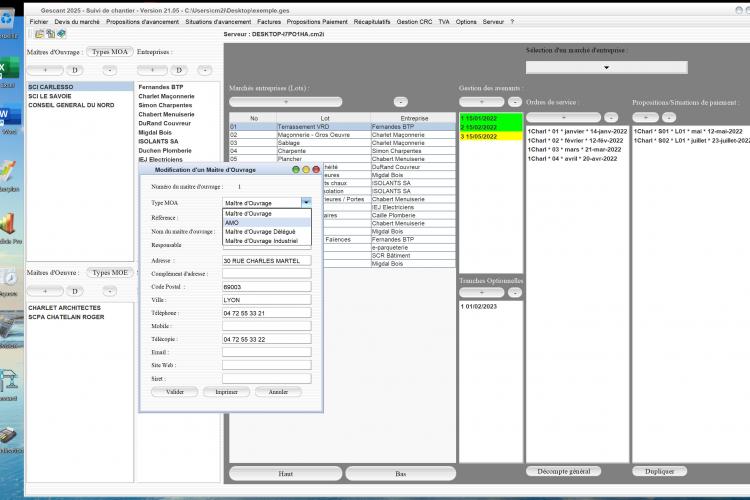Expand the Sélection d'un marché d'entreprise combo box

(607, 67)
